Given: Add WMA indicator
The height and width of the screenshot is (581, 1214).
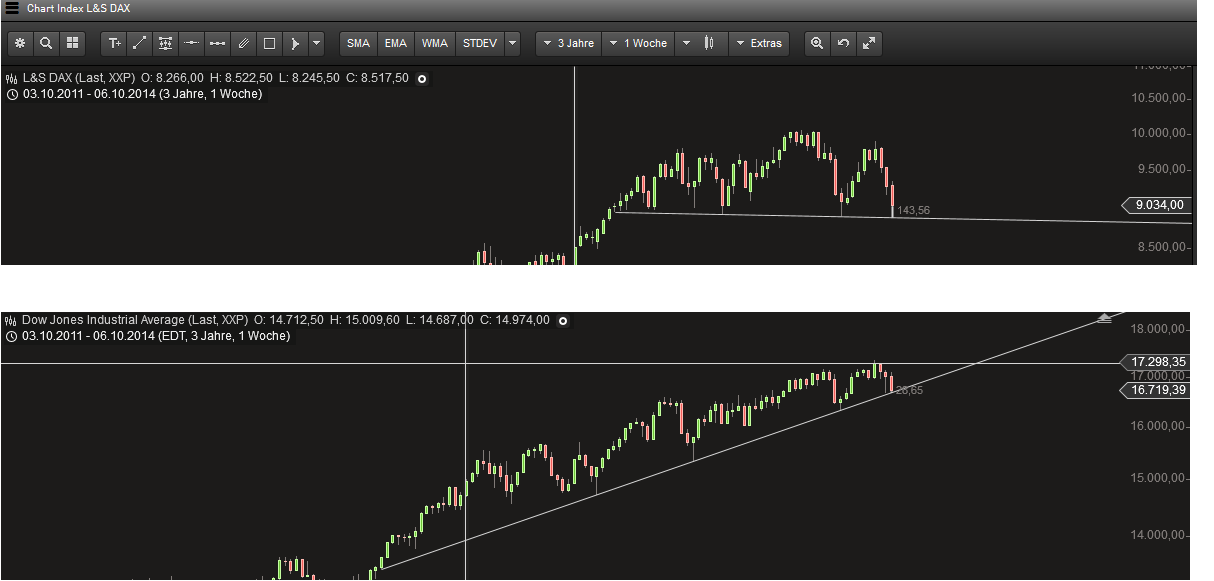Looking at the screenshot, I should (x=435, y=43).
